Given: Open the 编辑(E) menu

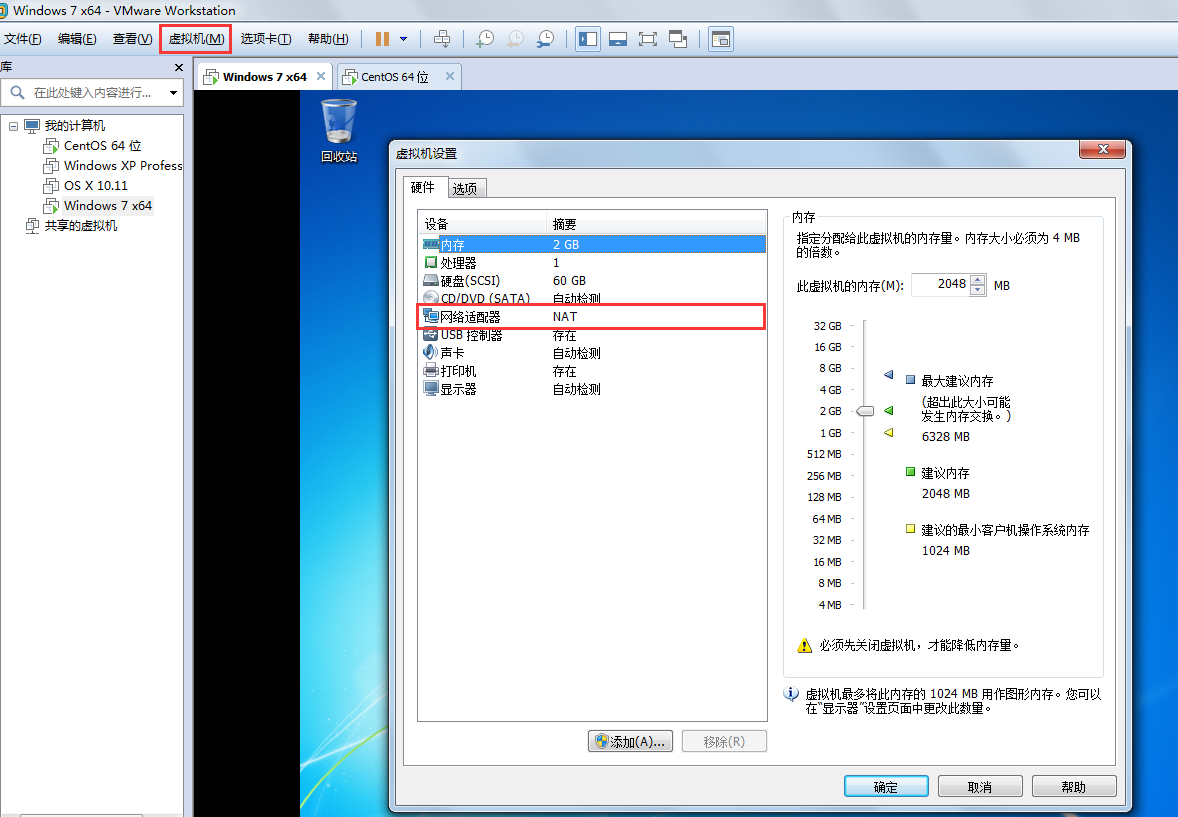Looking at the screenshot, I should coord(77,39).
